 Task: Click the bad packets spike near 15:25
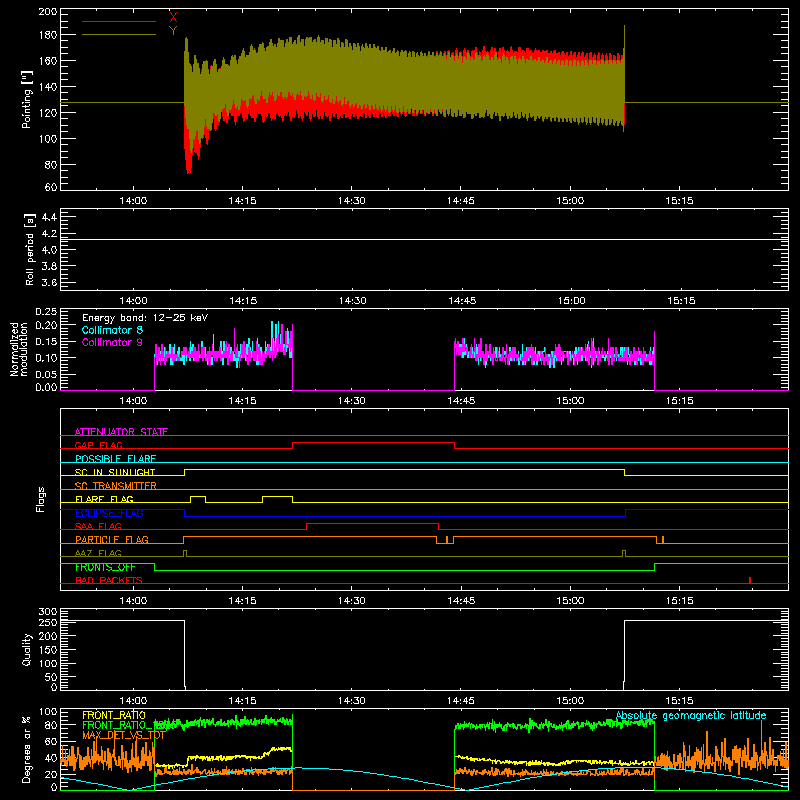749,580
